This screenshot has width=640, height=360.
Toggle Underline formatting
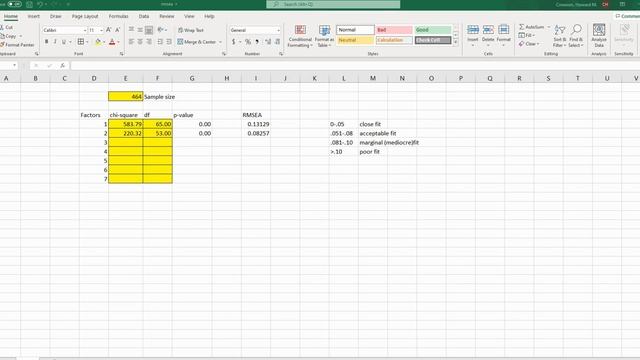[x=64, y=42]
